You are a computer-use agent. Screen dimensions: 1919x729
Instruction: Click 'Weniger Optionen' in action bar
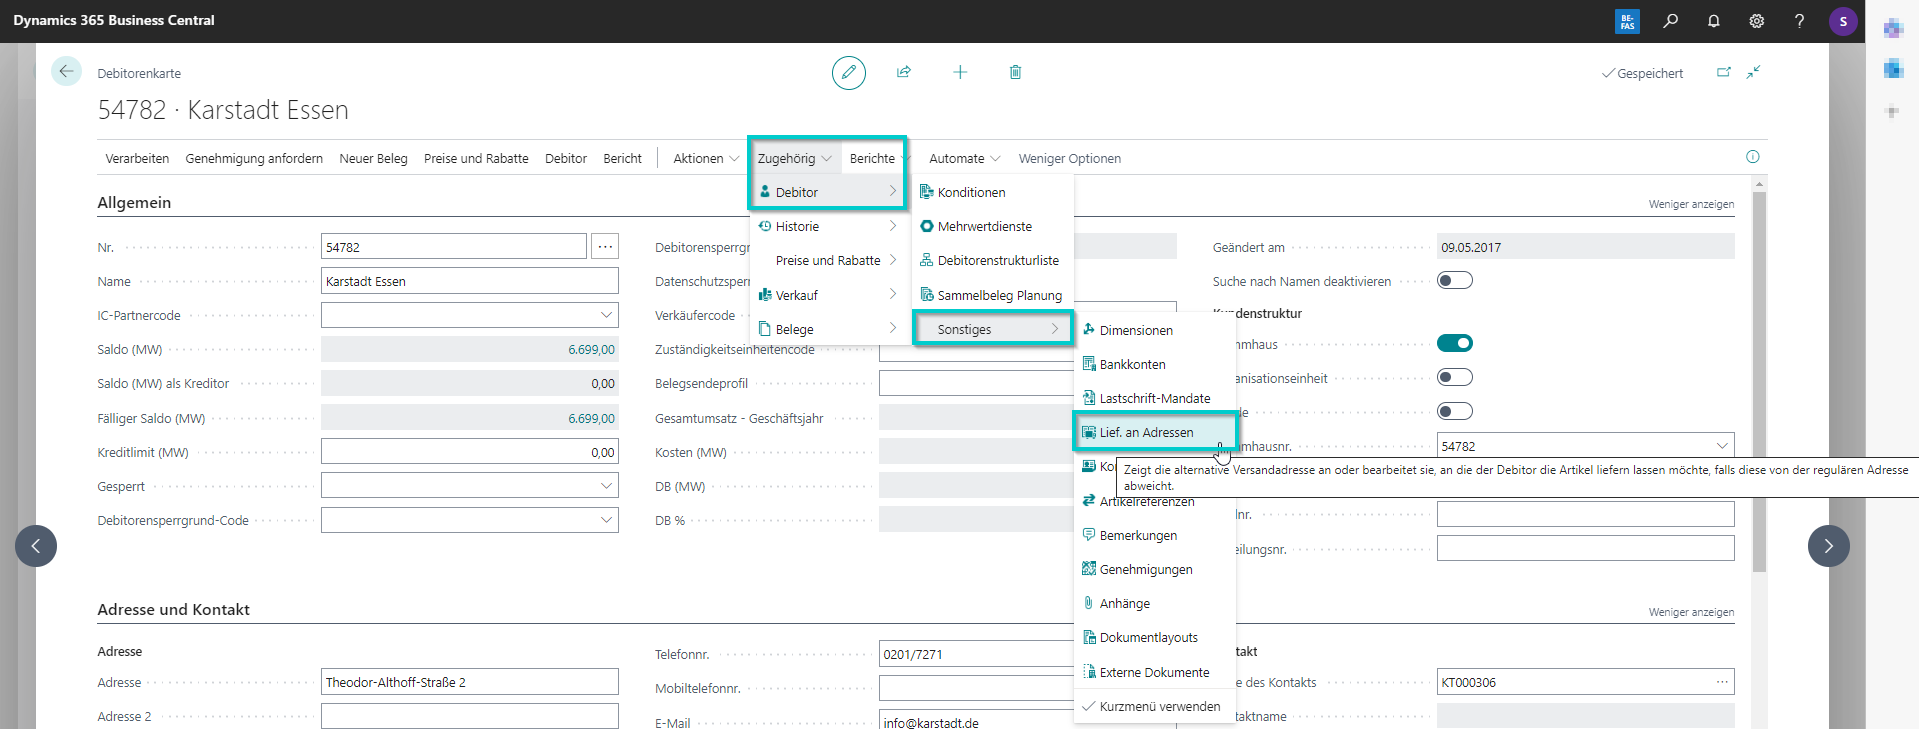coord(1069,159)
